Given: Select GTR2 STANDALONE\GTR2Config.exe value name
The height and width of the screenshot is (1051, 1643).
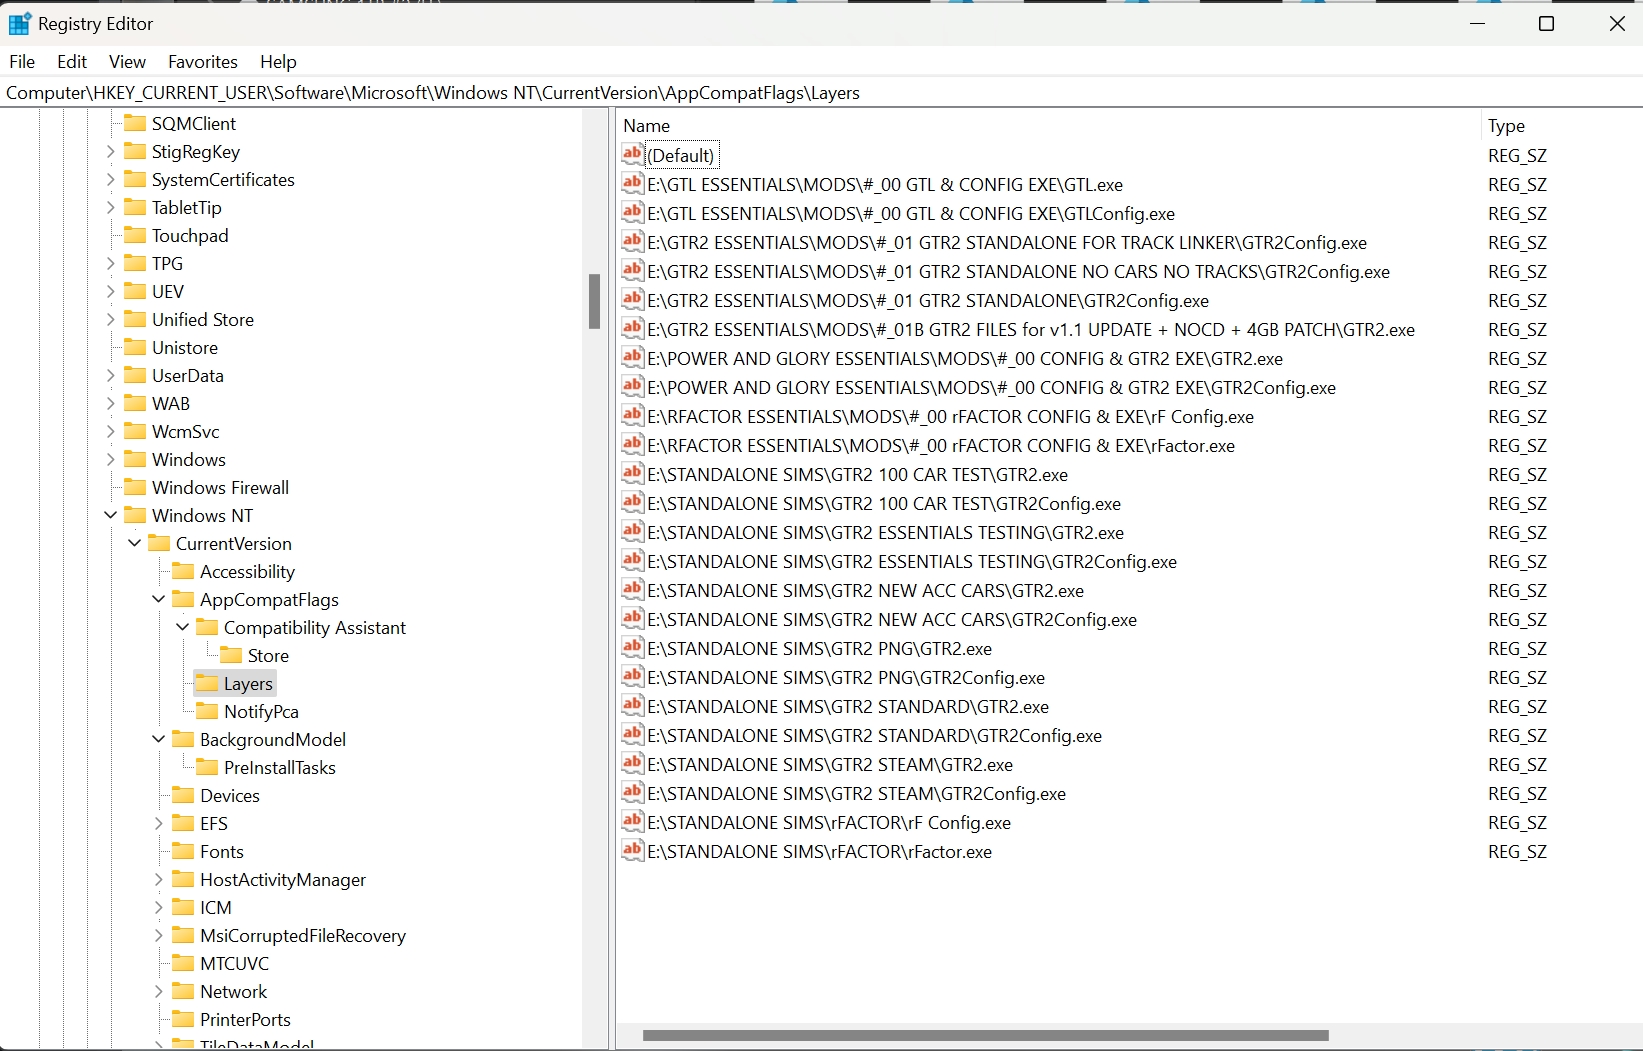Looking at the screenshot, I should pos(928,300).
